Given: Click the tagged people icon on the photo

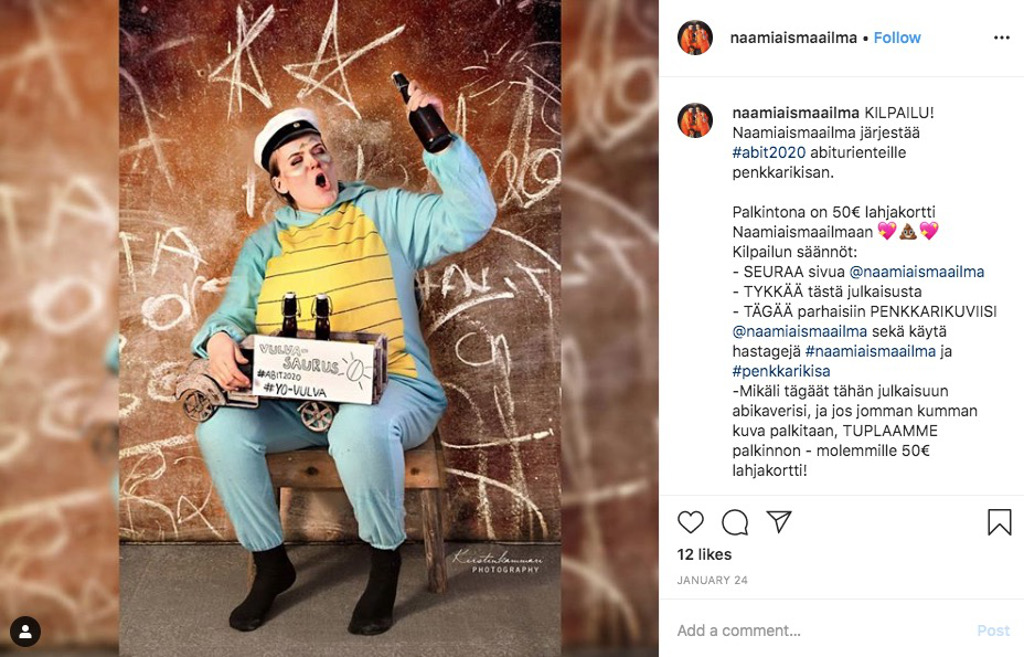Looking at the screenshot, I should (x=25, y=632).
